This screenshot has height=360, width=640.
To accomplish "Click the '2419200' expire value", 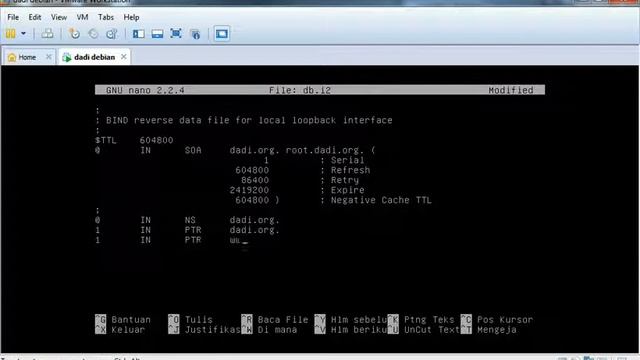I will point(249,190).
